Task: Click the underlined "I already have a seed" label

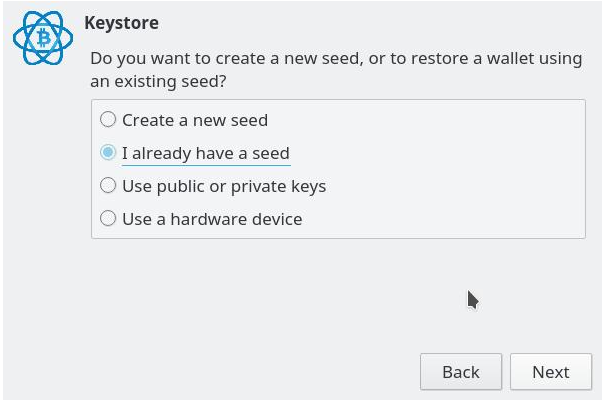Action: [x=206, y=153]
